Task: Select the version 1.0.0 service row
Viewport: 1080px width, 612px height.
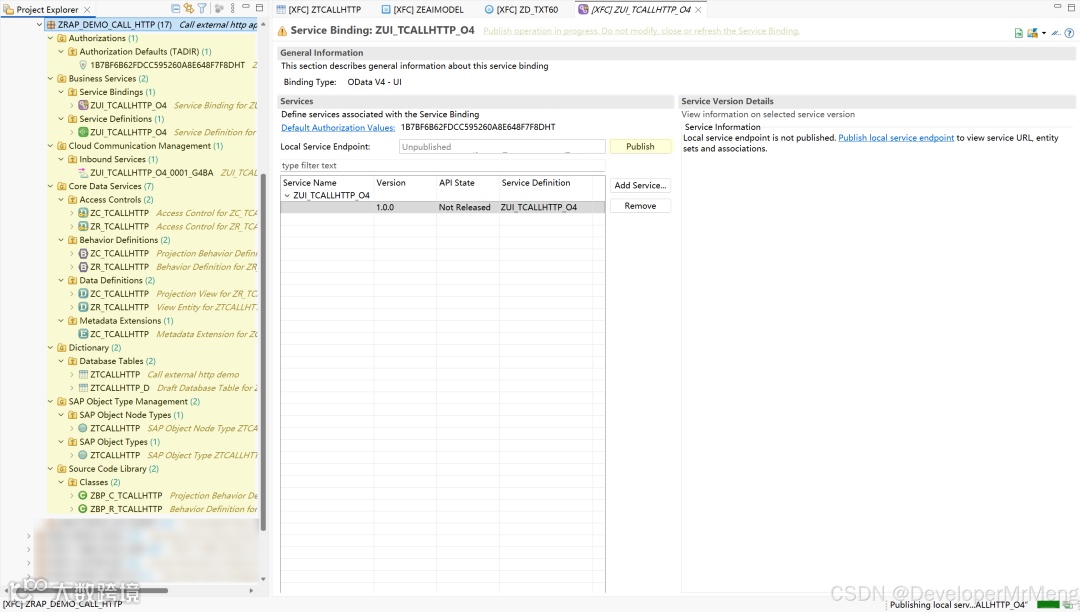Action: (442, 207)
